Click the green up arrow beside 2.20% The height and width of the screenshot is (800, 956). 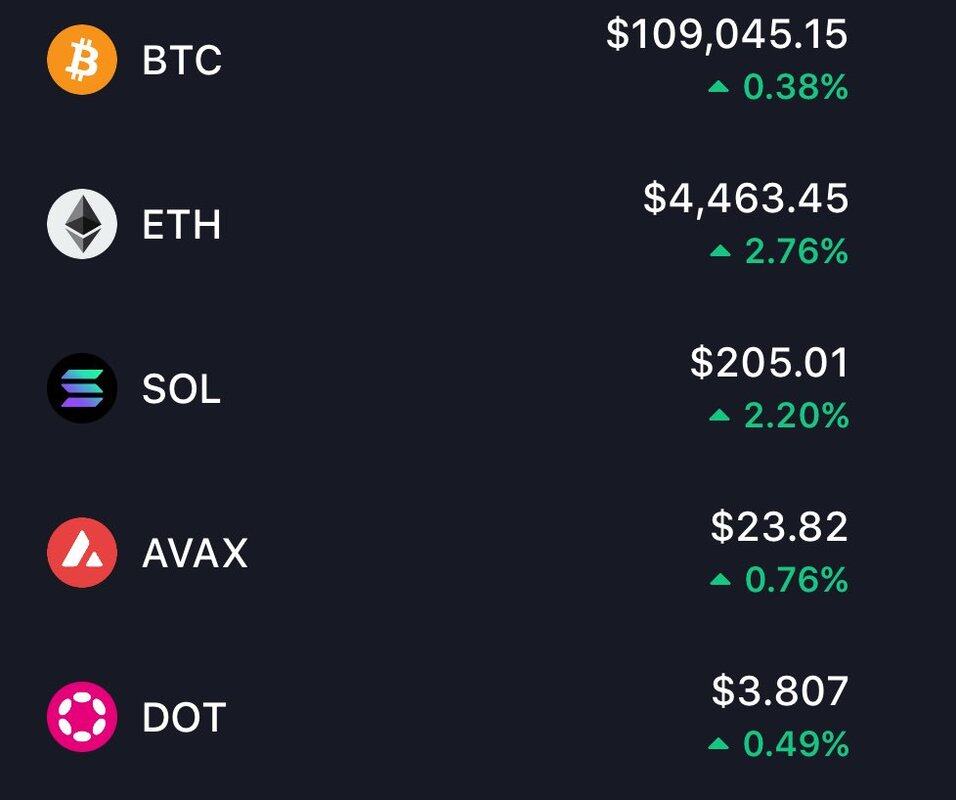[720, 415]
